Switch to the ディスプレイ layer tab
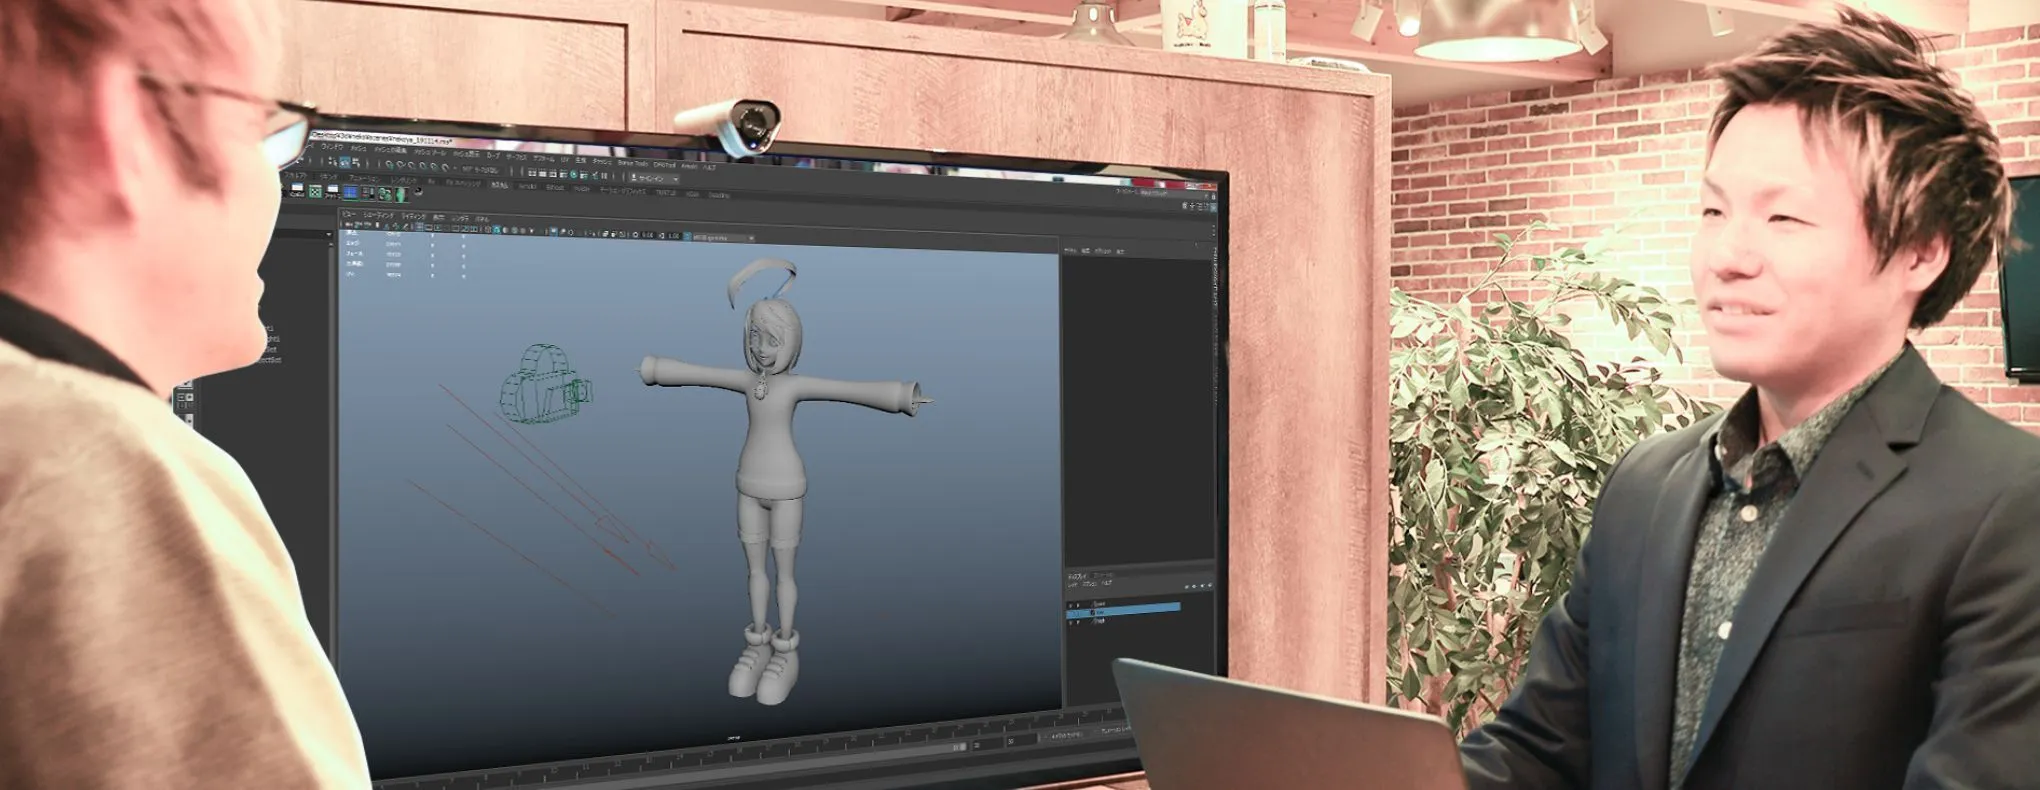The width and height of the screenshot is (2040, 790). (1077, 577)
